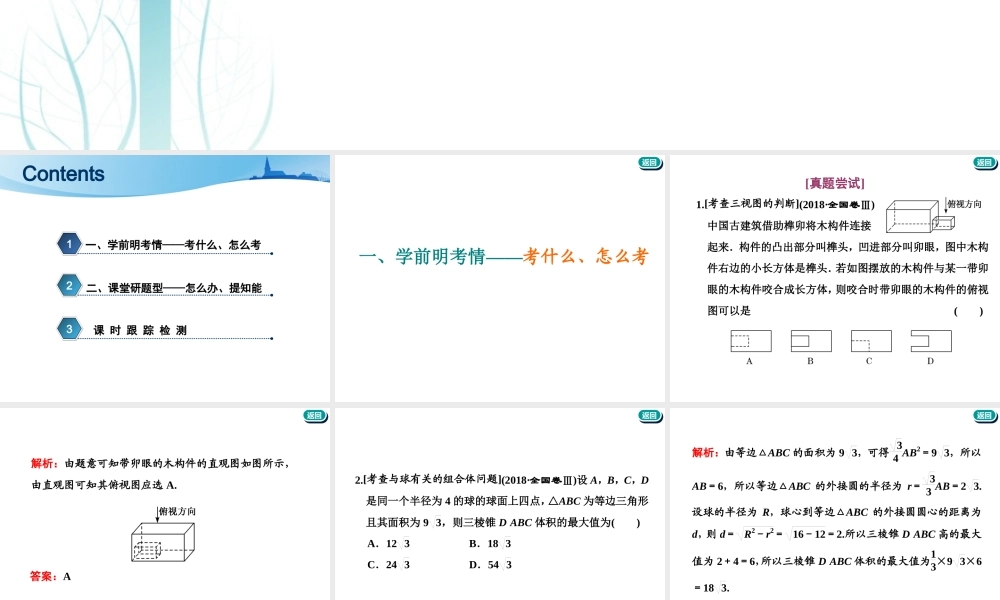Click 返回 on the 学前明考情 title slide

[x=650, y=163]
